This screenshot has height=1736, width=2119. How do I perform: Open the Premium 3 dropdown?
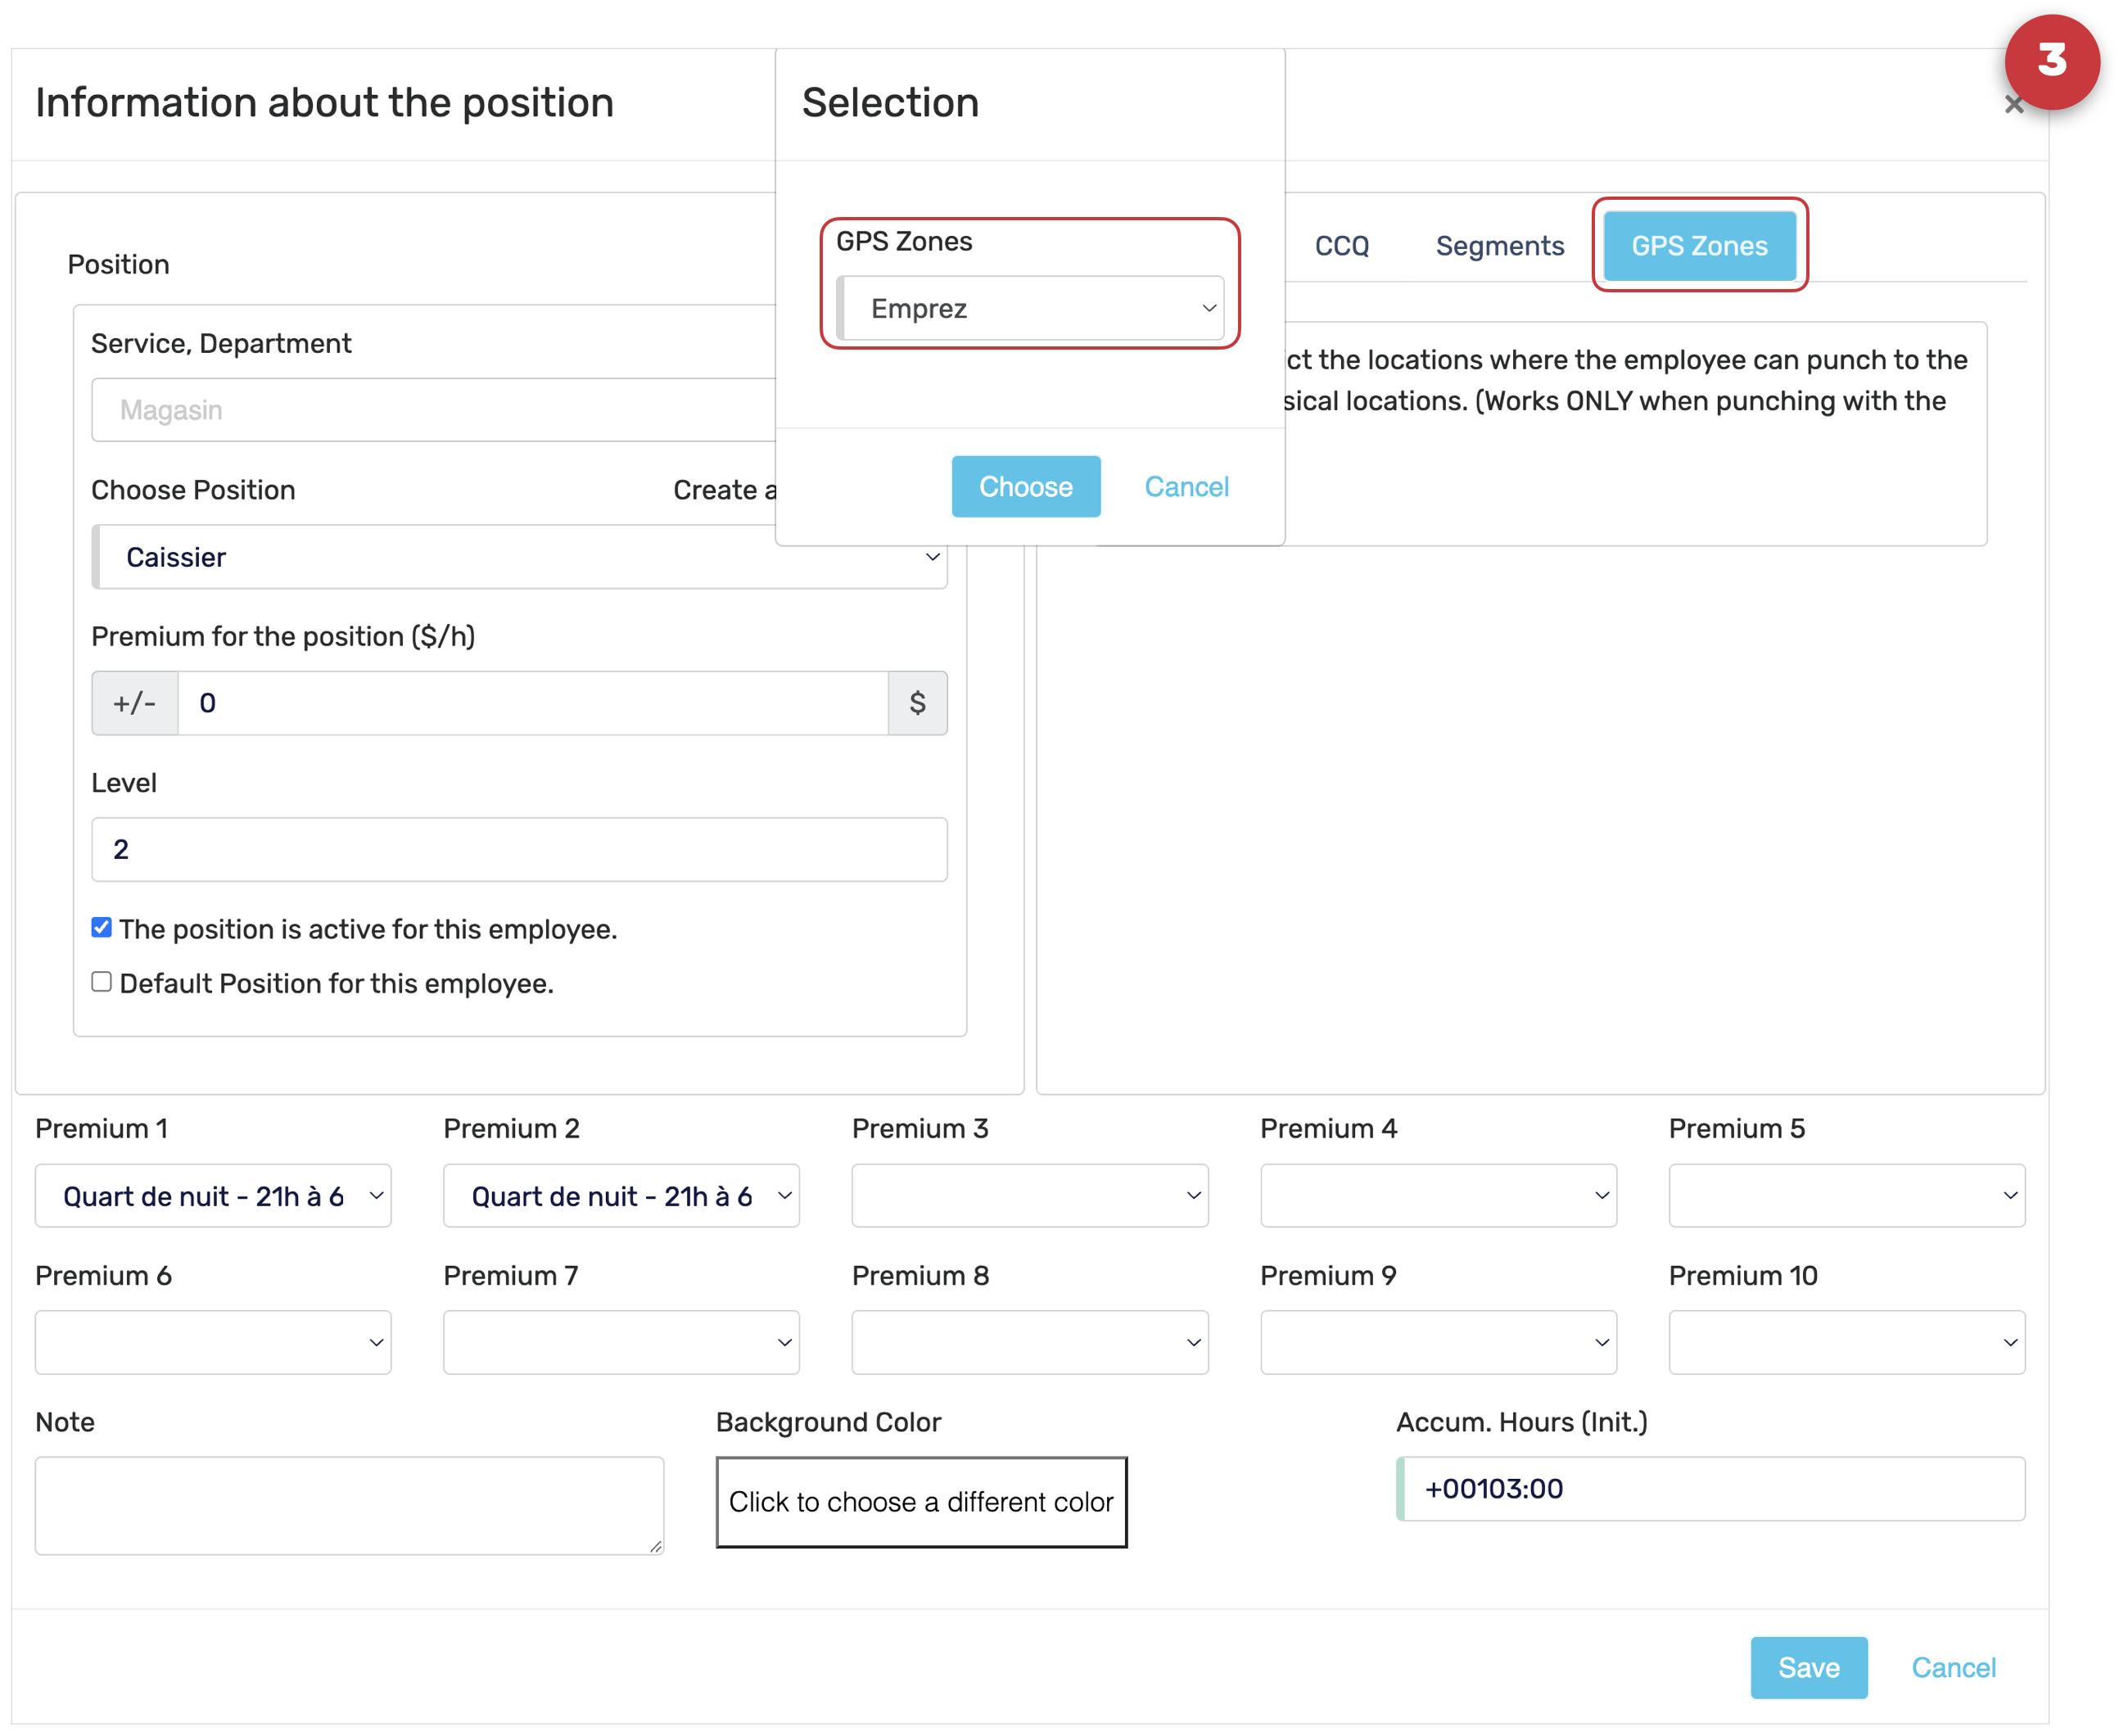click(x=1029, y=1196)
